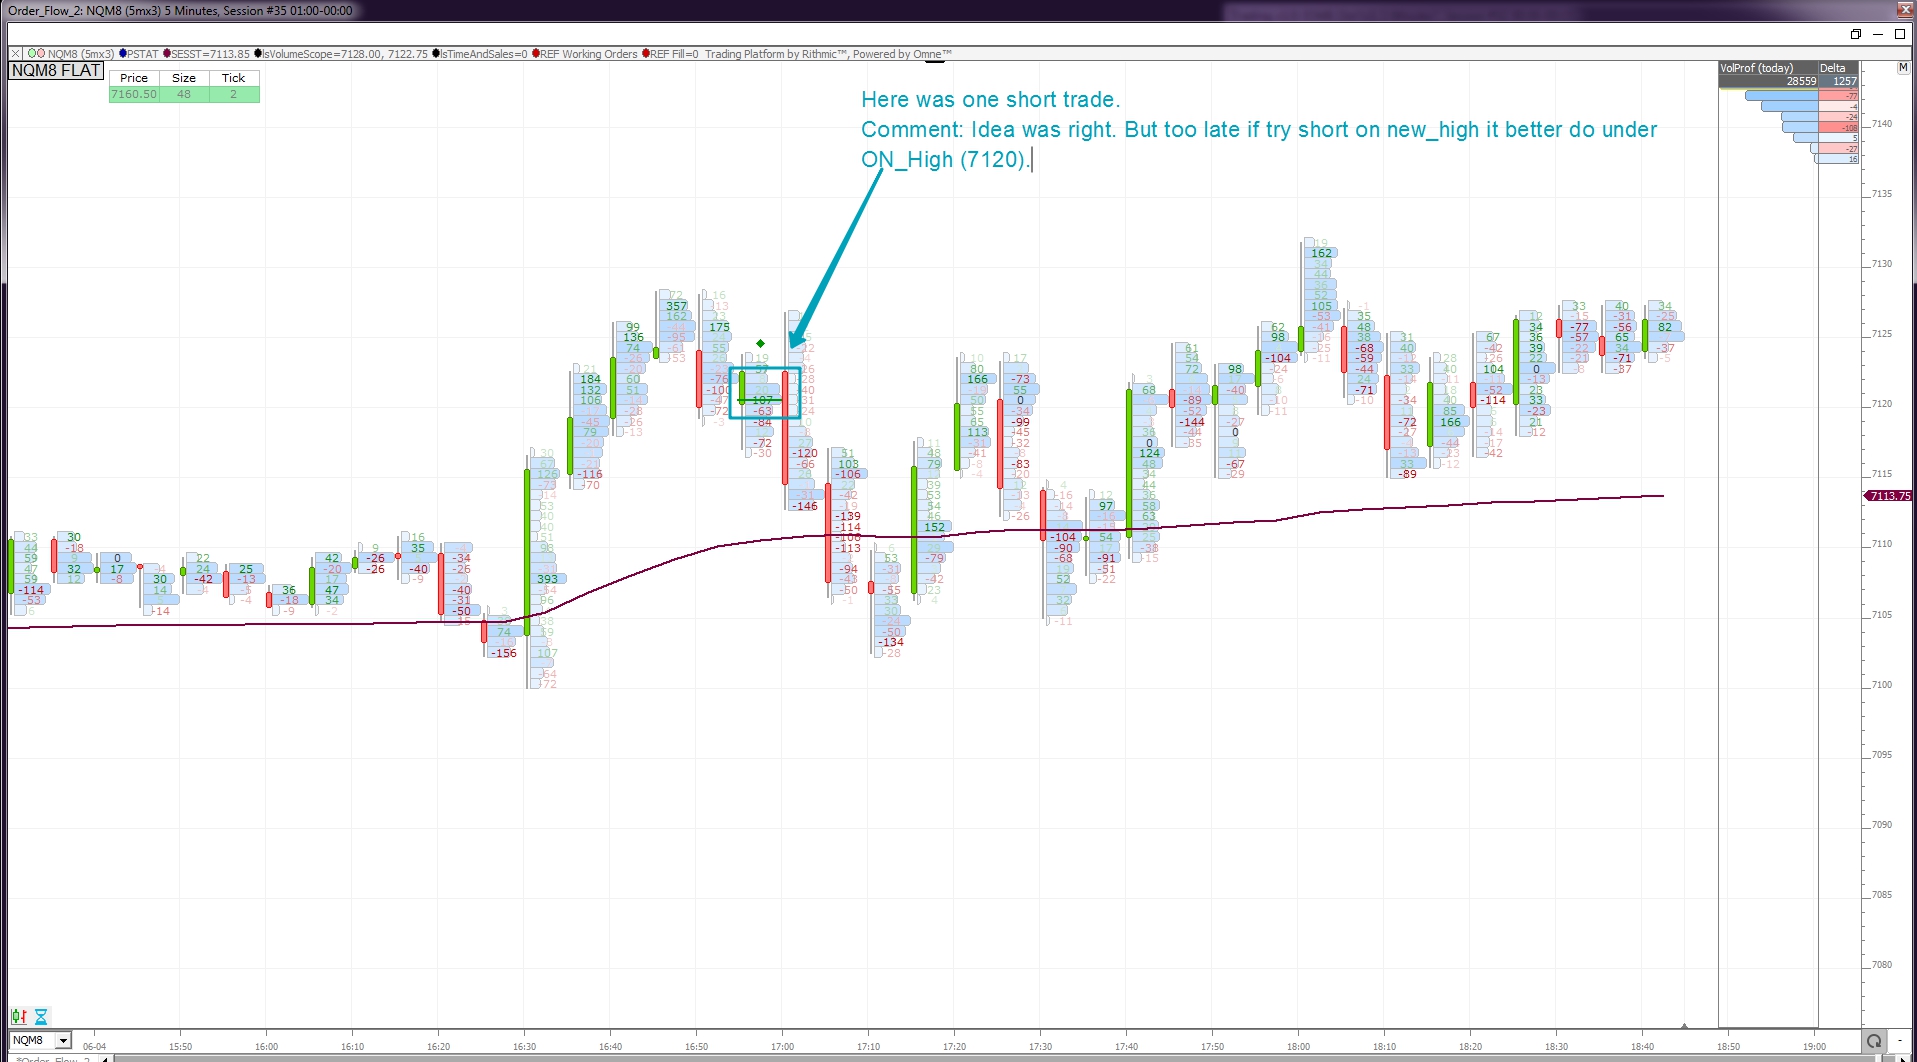Click the blue PSTAT indicator dot
The image size is (1917, 1062).
coord(123,54)
